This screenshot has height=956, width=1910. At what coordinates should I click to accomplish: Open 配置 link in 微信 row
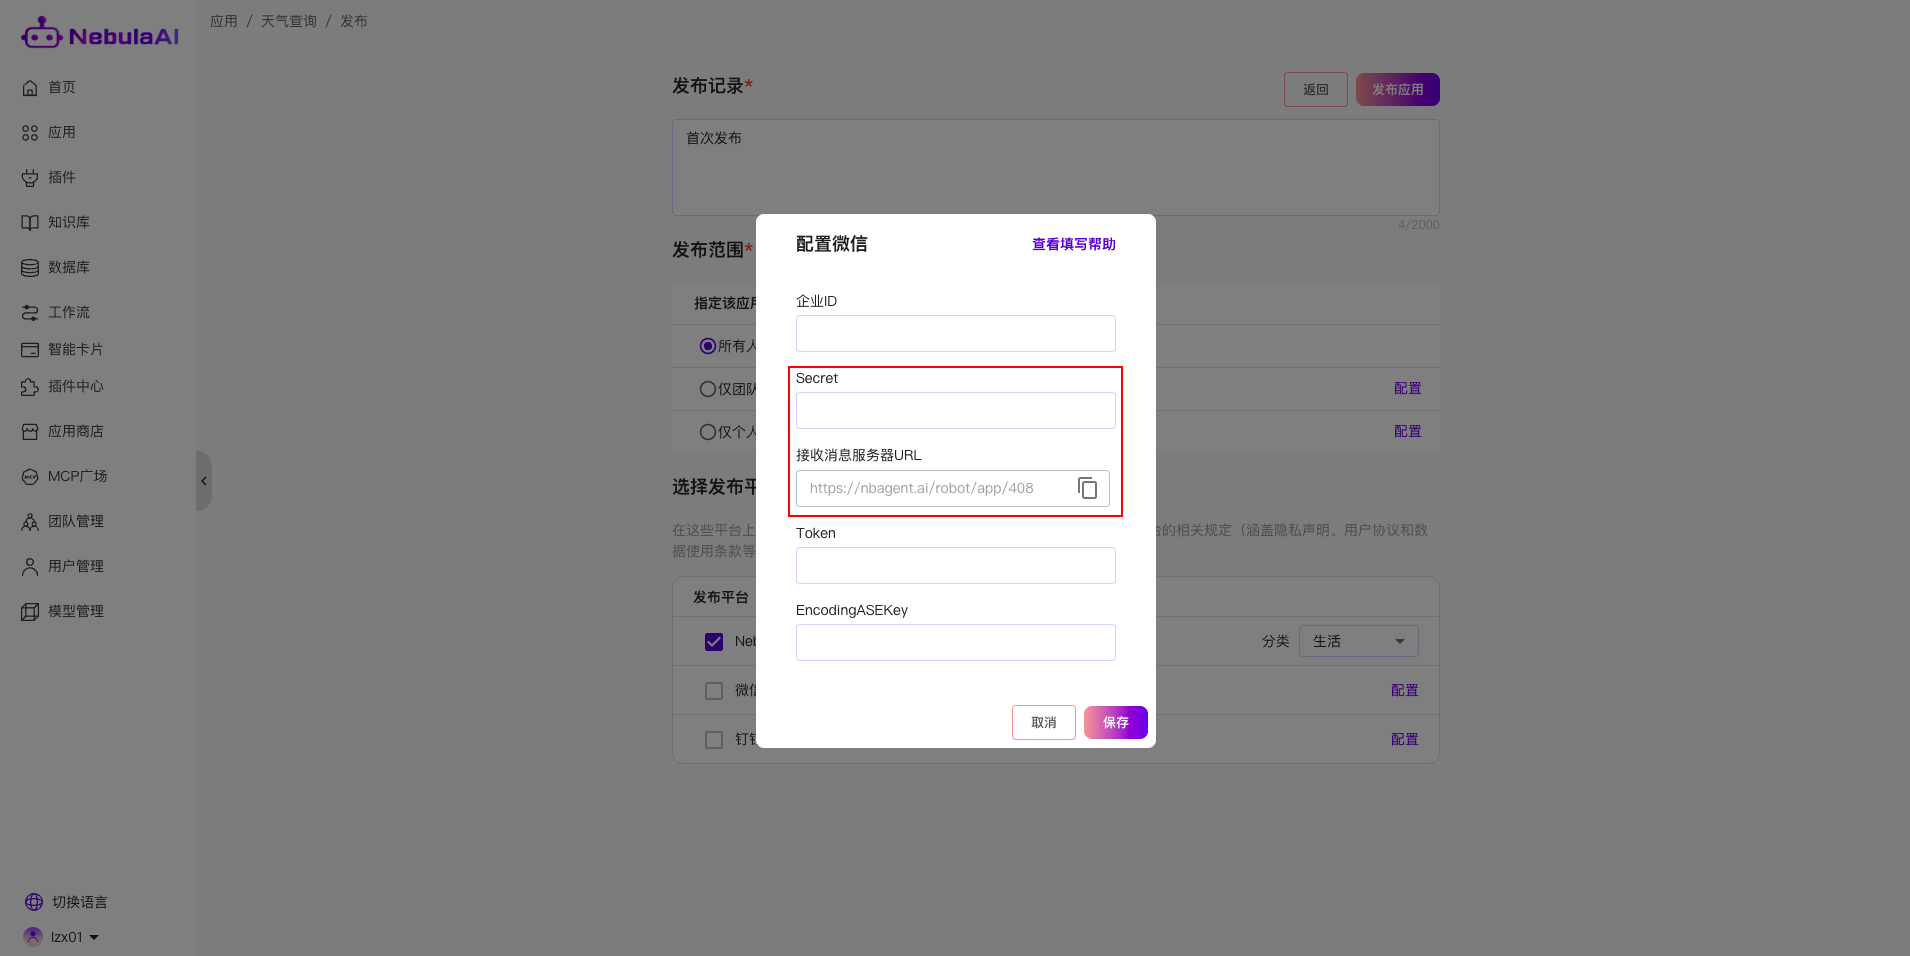[x=1405, y=690]
